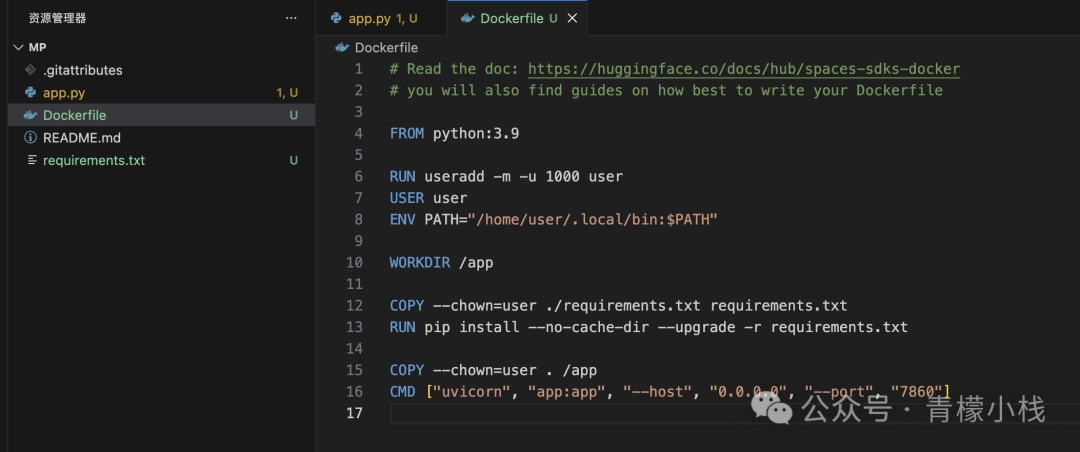Image resolution: width=1080 pixels, height=452 pixels.
Task: Open requirements.txt in the explorer
Action: point(94,161)
